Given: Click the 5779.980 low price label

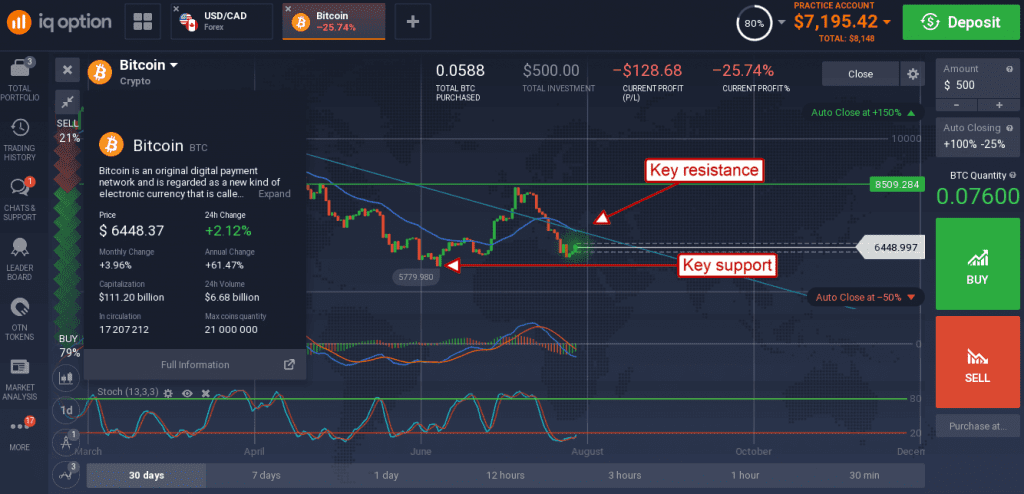Looking at the screenshot, I should [x=415, y=277].
